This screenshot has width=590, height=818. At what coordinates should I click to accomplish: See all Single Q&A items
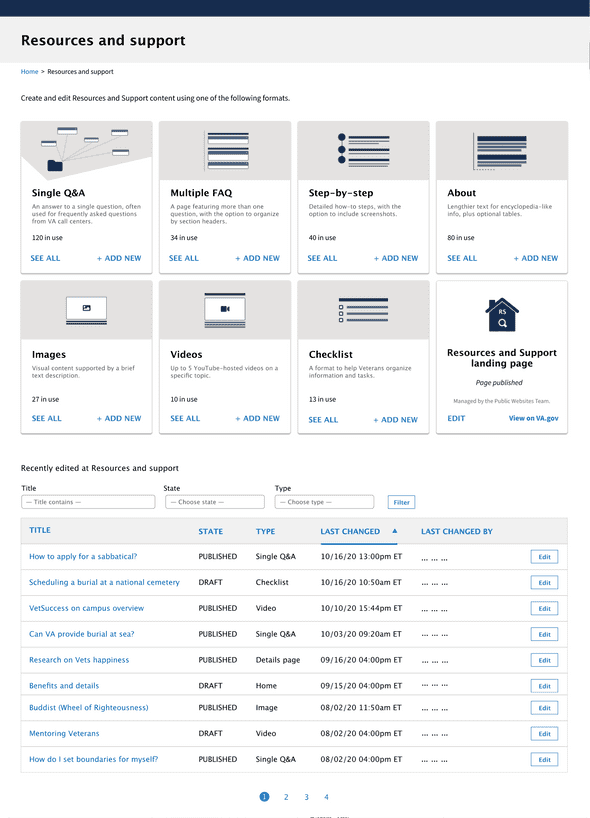click(x=45, y=258)
